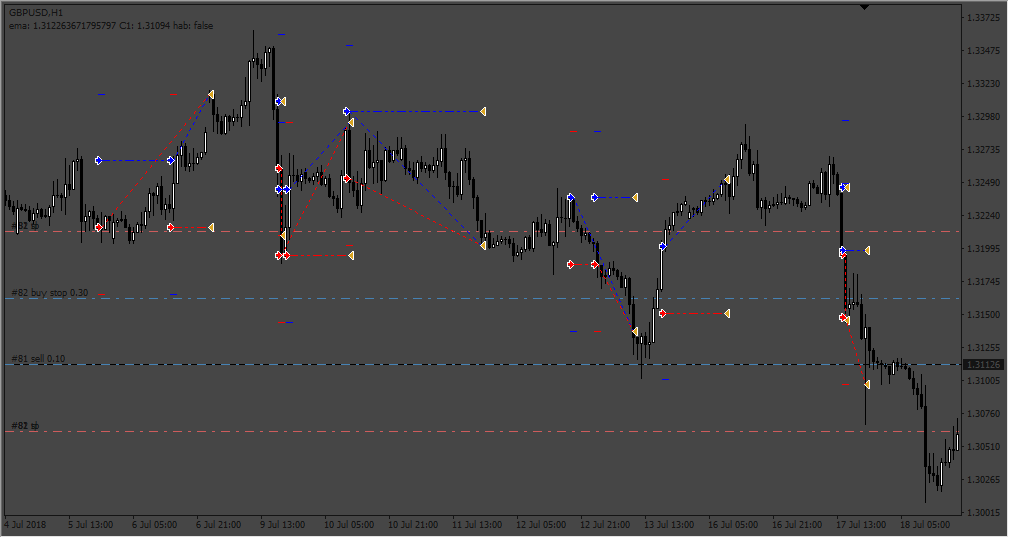Viewport: 1009px width, 538px height.
Task: Click the 17 Jul 13:00 time label
Action: pyautogui.click(x=862, y=524)
